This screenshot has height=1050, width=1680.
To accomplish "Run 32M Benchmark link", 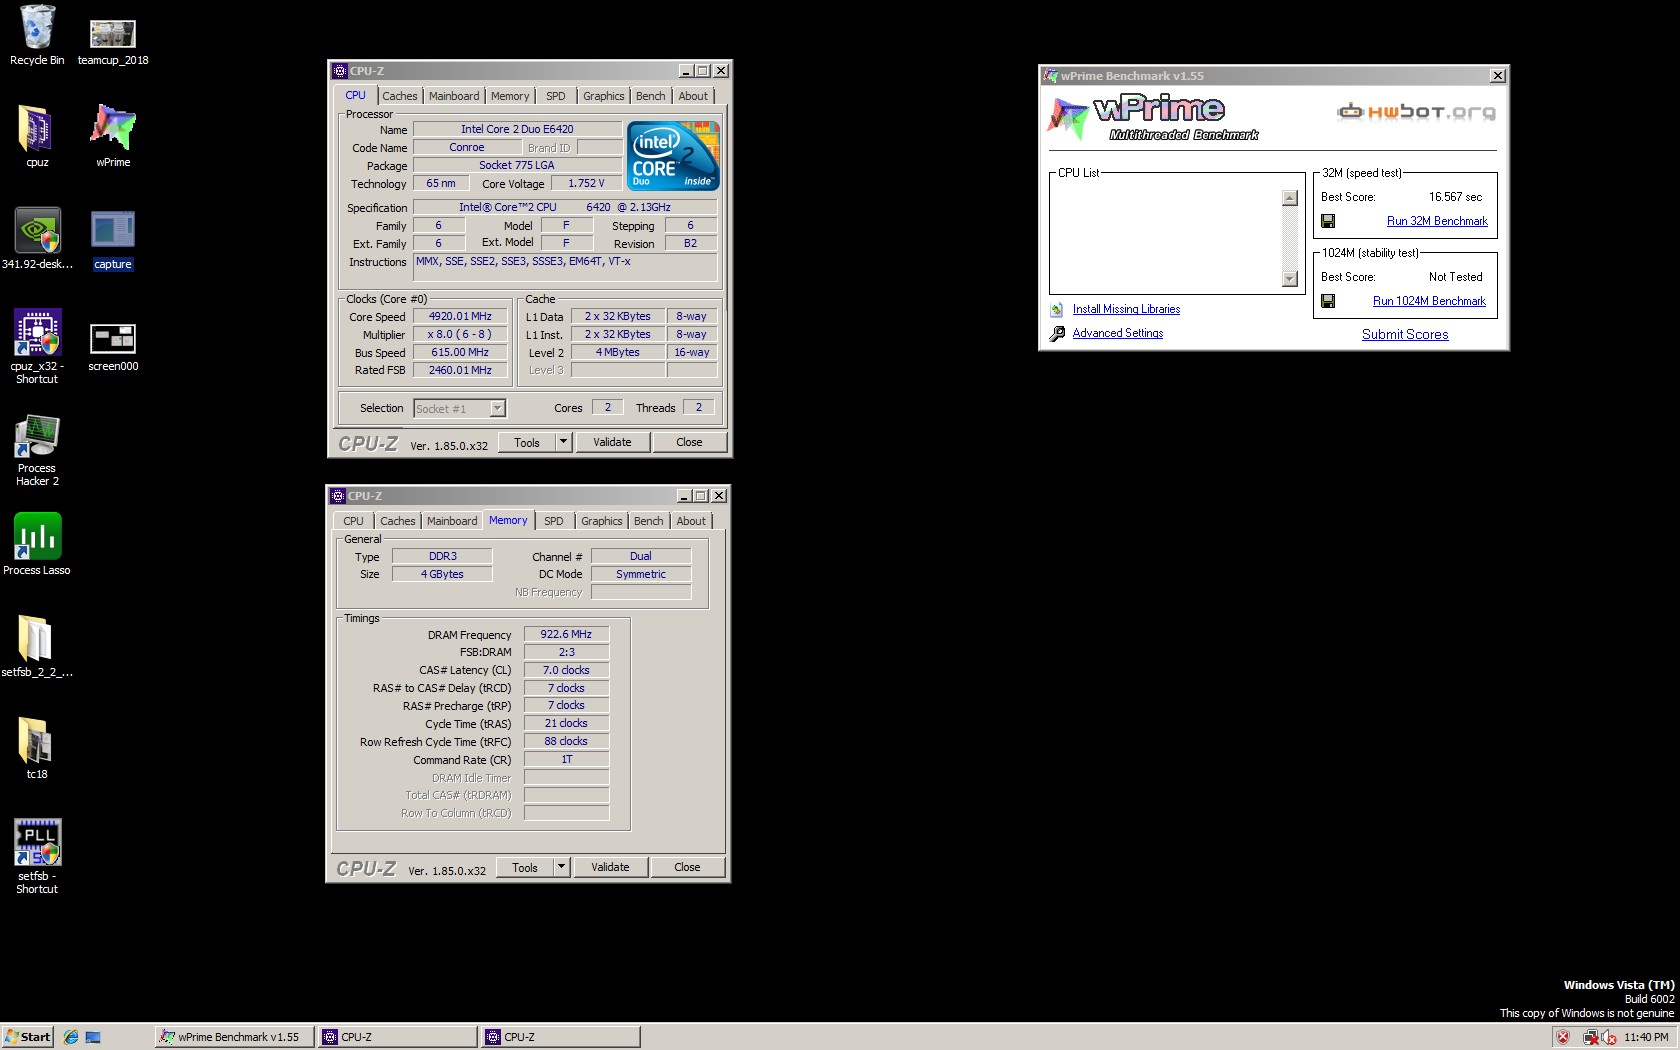I will pos(1437,221).
